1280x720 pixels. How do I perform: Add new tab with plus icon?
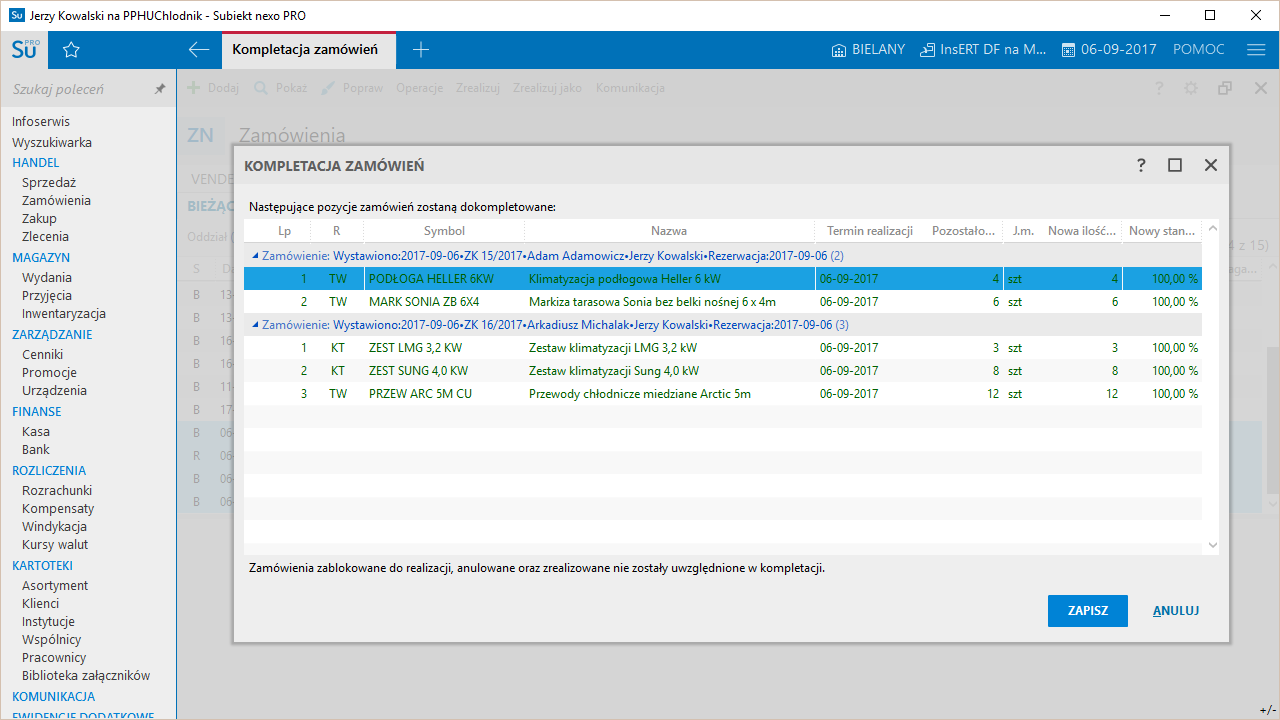[421, 50]
